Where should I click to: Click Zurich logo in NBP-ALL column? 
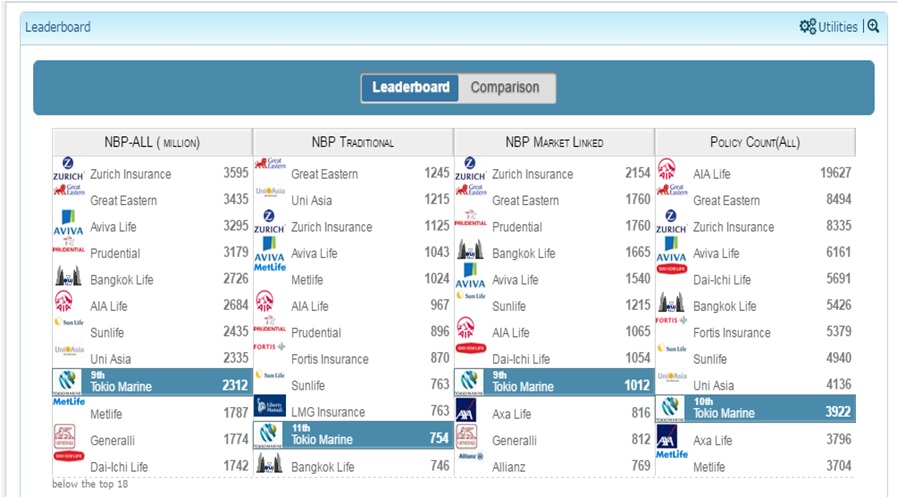[68, 169]
